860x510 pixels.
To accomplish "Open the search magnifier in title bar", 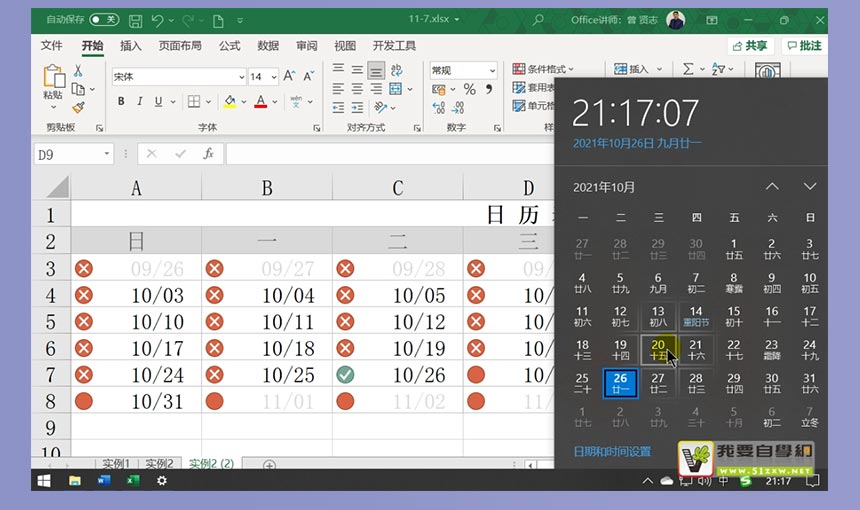I will click(x=538, y=20).
